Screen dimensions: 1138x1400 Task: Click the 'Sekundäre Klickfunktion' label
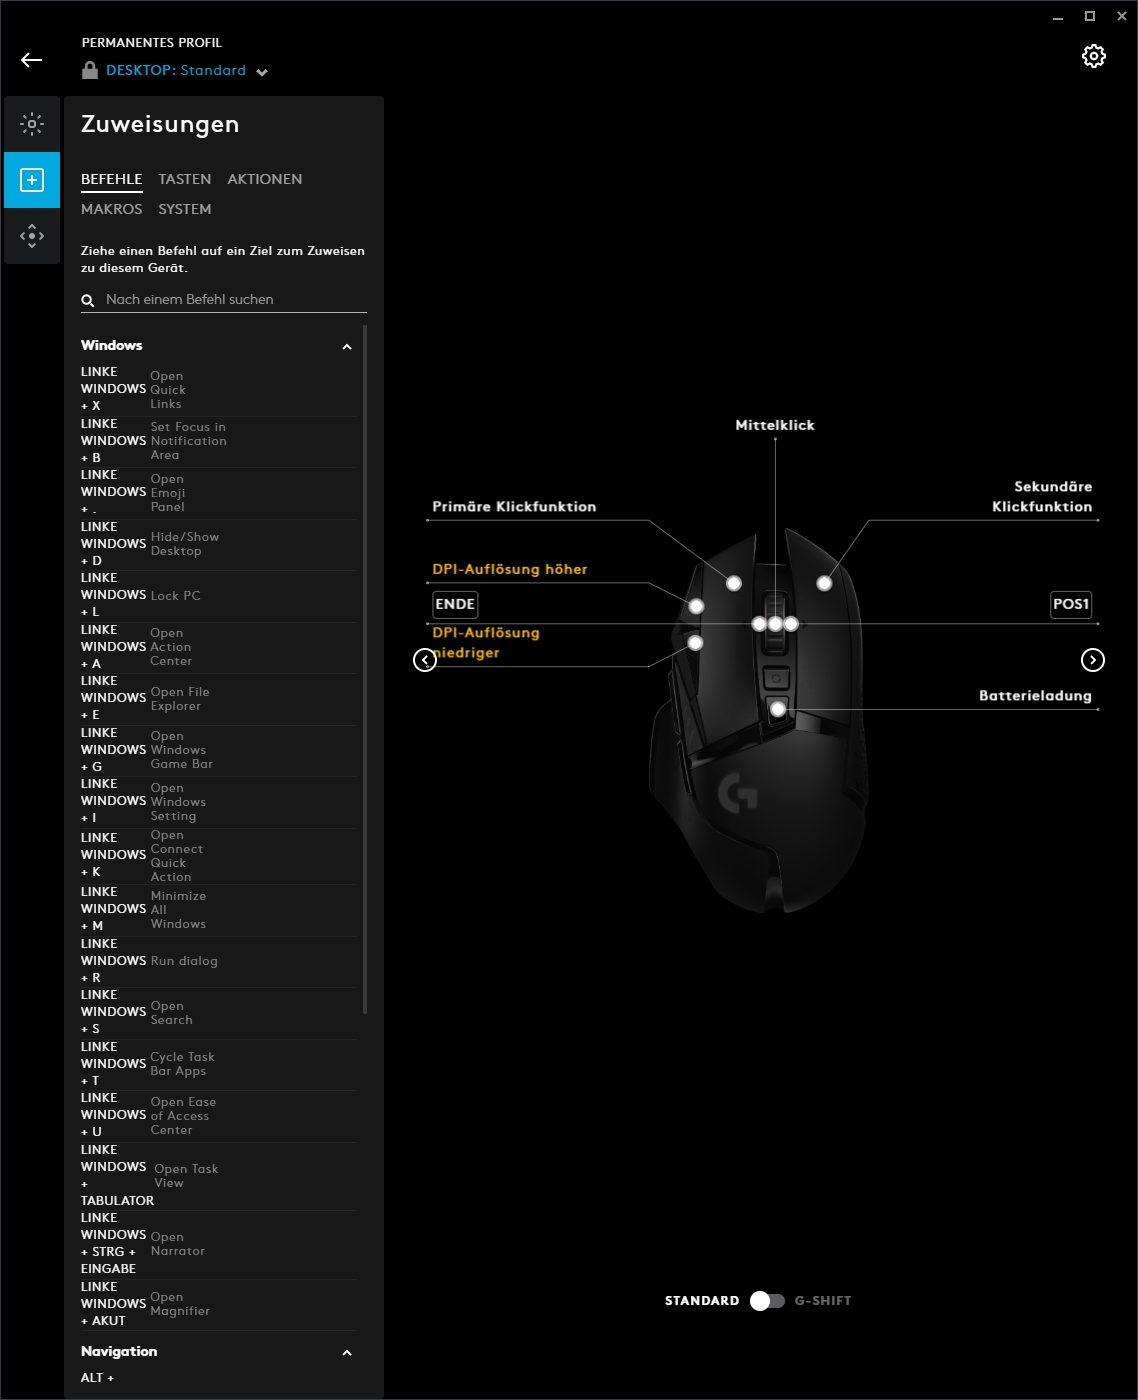pyautogui.click(x=1042, y=496)
